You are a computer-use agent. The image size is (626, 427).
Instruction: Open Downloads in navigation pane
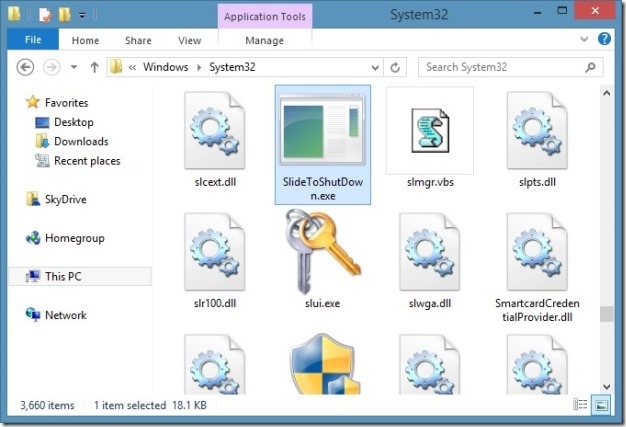click(81, 141)
